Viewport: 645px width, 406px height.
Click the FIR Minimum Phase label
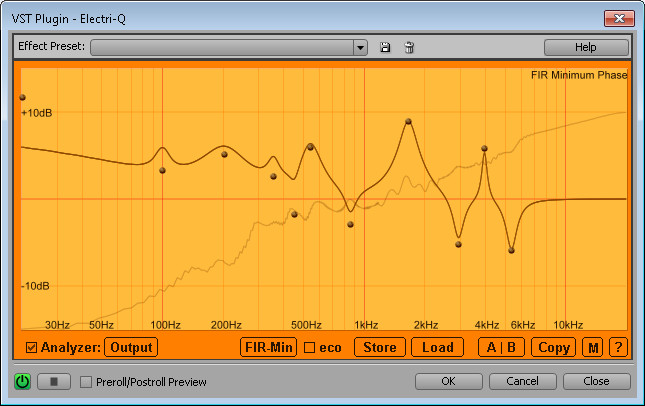[579, 75]
